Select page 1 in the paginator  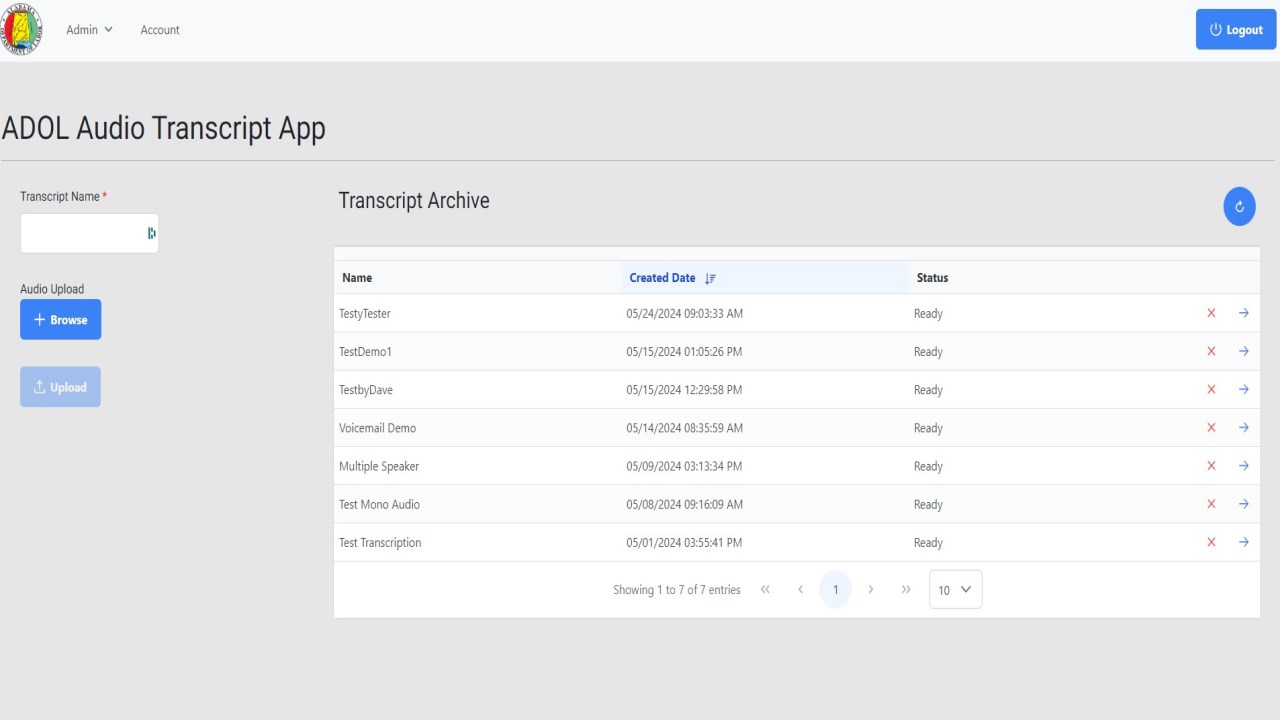(x=835, y=590)
